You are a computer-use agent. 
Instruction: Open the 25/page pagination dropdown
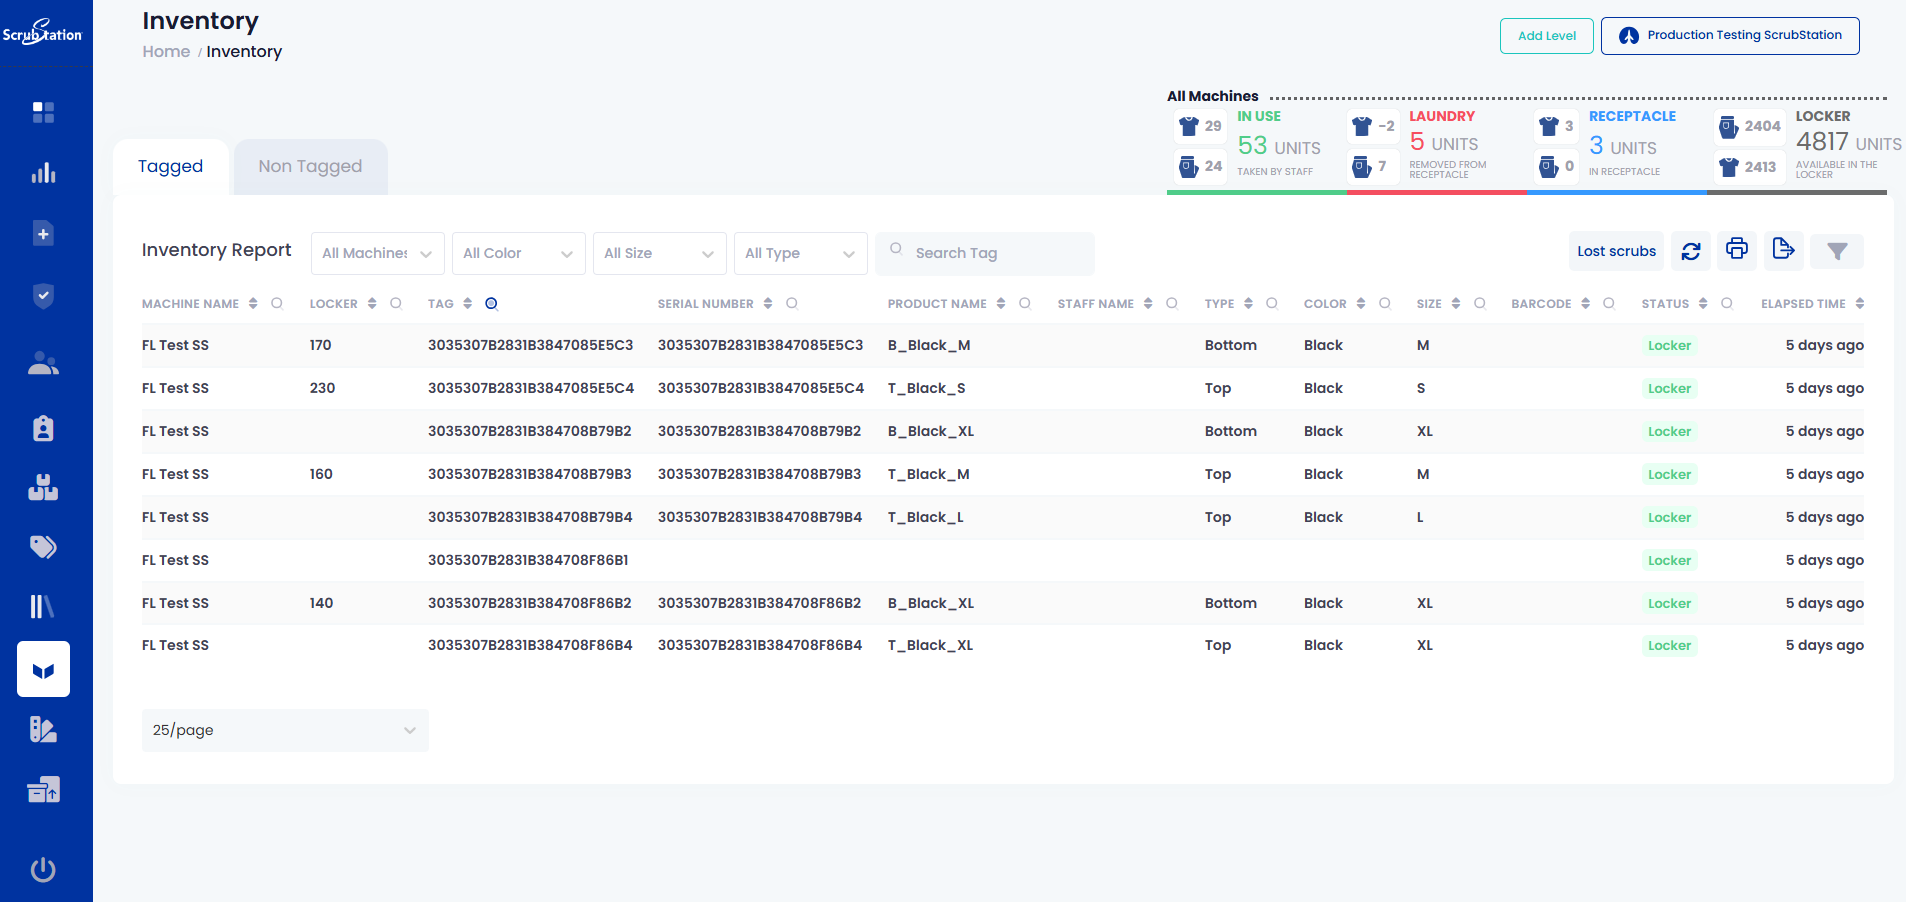coord(285,730)
